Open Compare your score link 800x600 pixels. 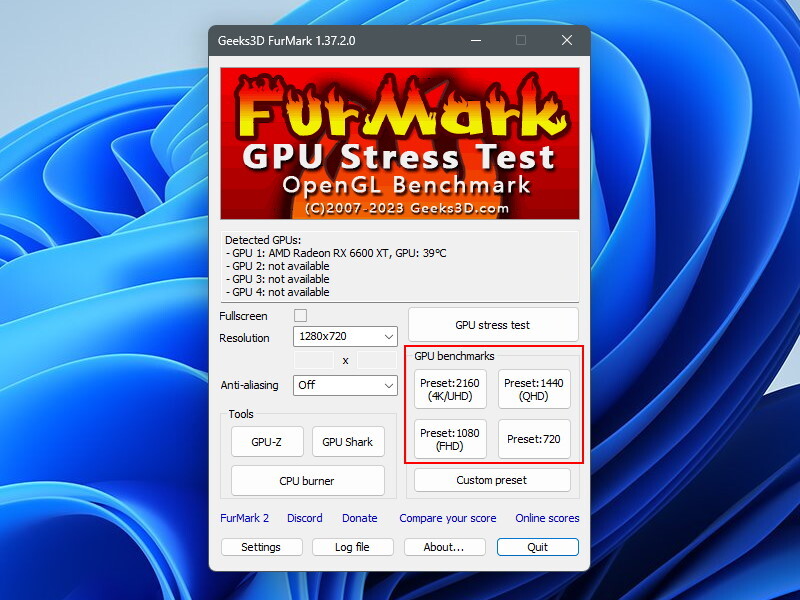447,518
